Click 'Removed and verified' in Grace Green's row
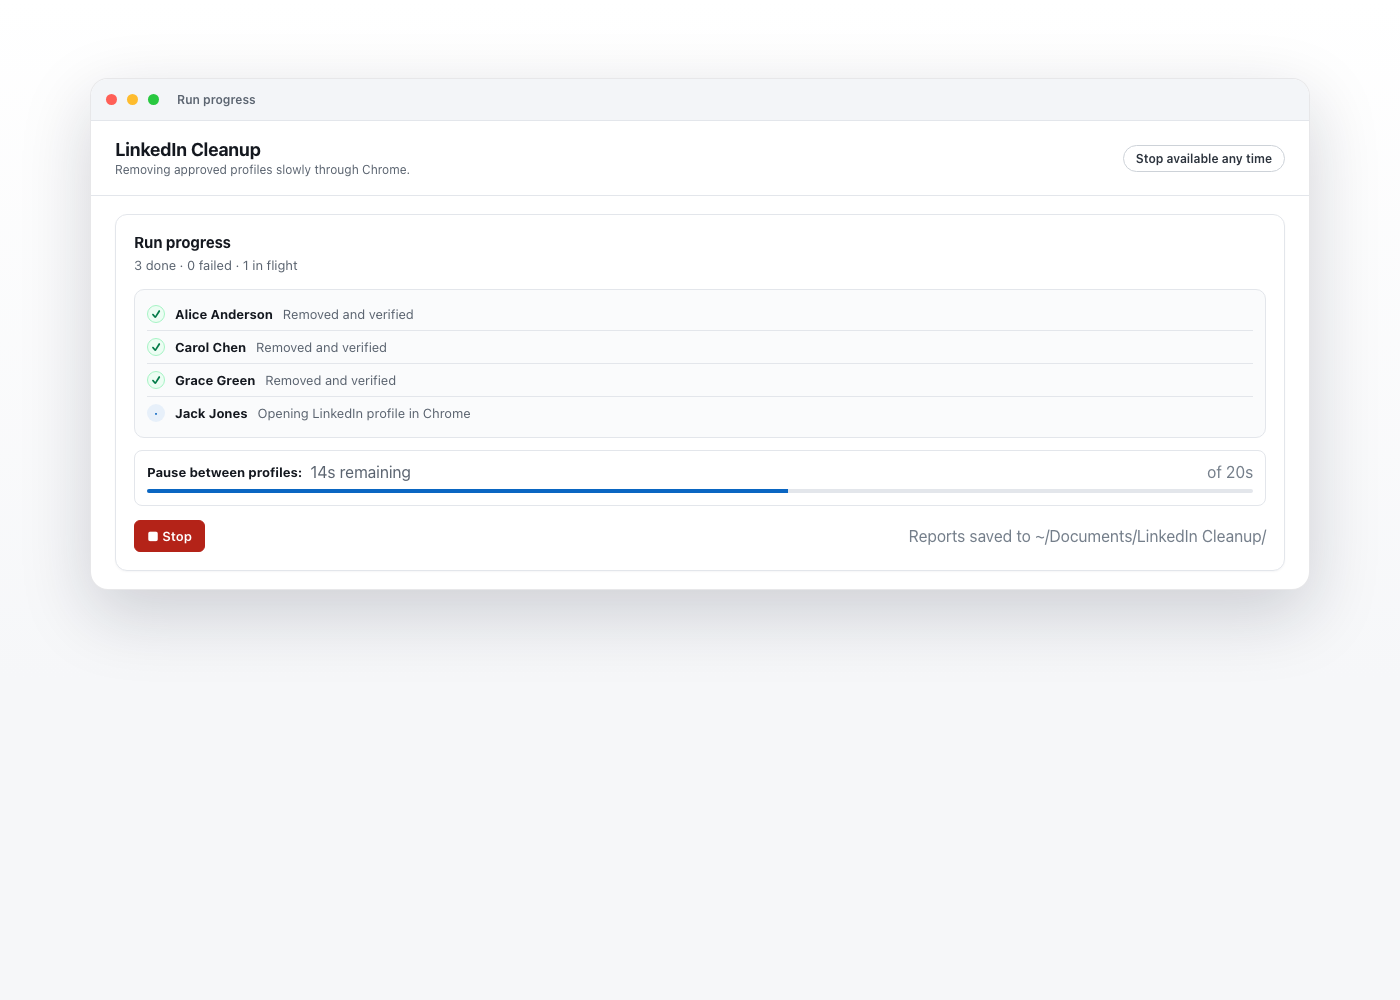 point(331,380)
